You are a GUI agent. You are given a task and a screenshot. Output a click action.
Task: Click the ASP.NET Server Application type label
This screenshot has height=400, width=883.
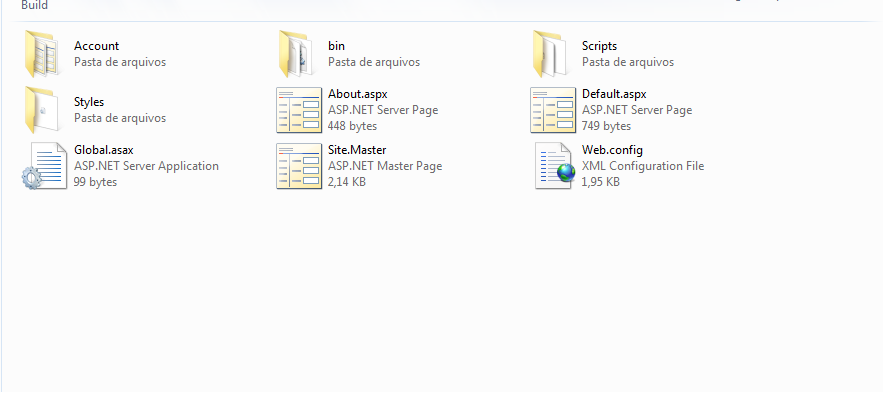click(146, 166)
